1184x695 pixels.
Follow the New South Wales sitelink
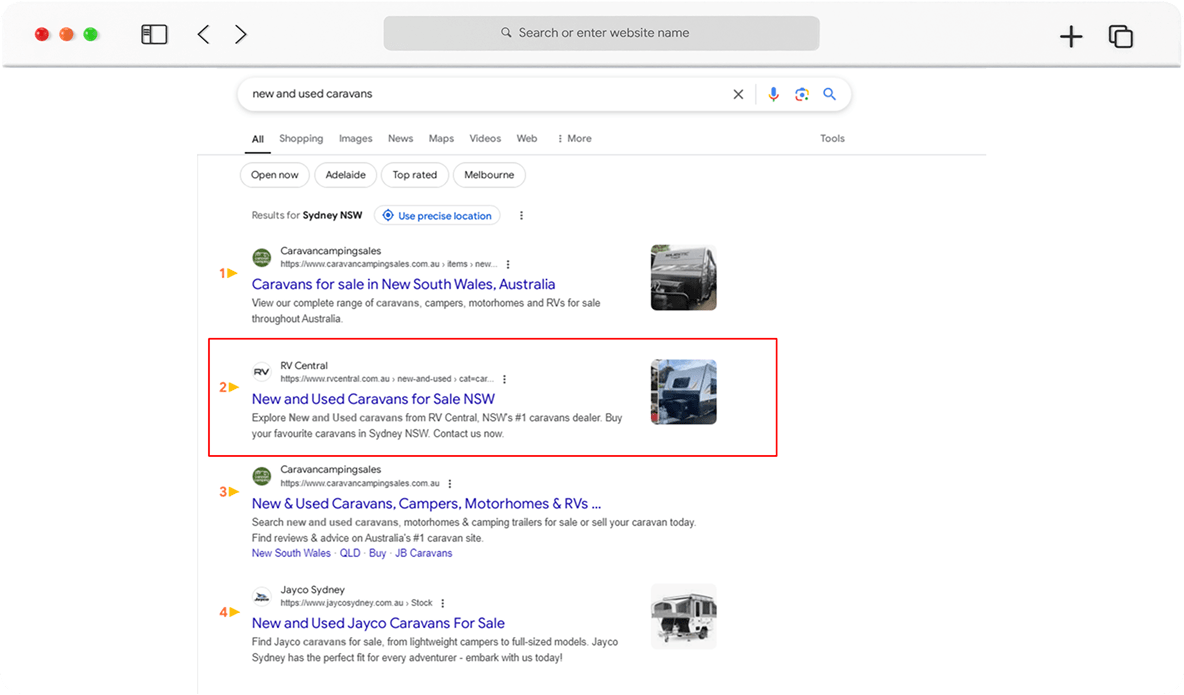coord(291,553)
